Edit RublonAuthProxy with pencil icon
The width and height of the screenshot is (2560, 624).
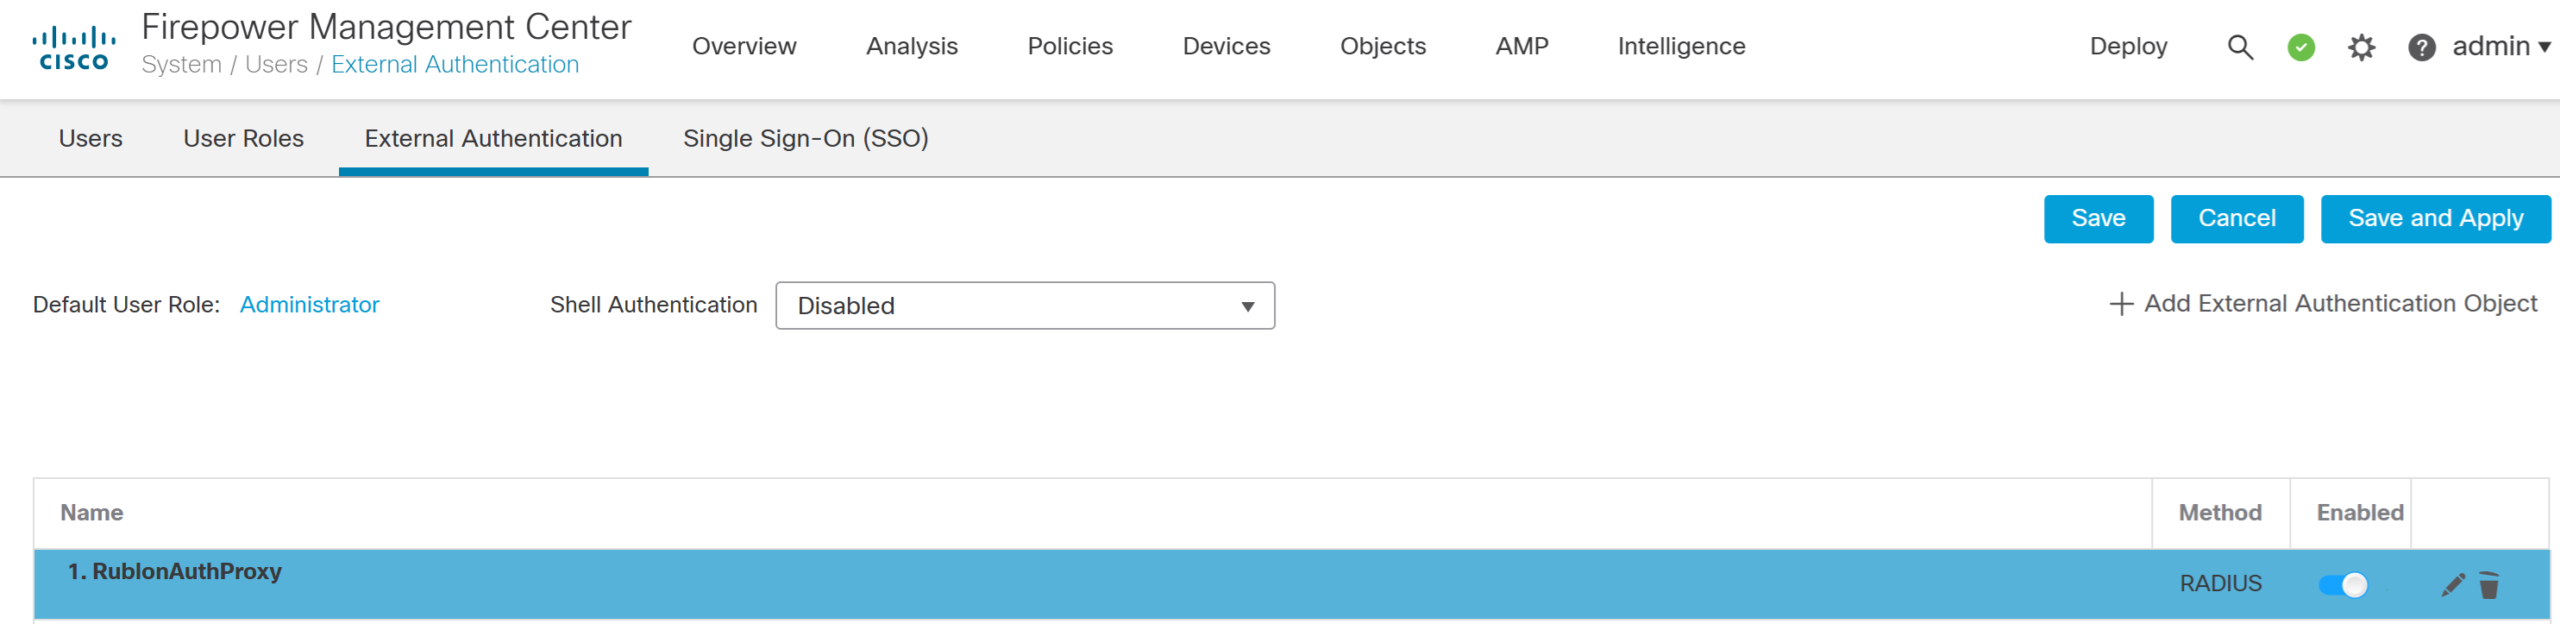pos(2452,585)
